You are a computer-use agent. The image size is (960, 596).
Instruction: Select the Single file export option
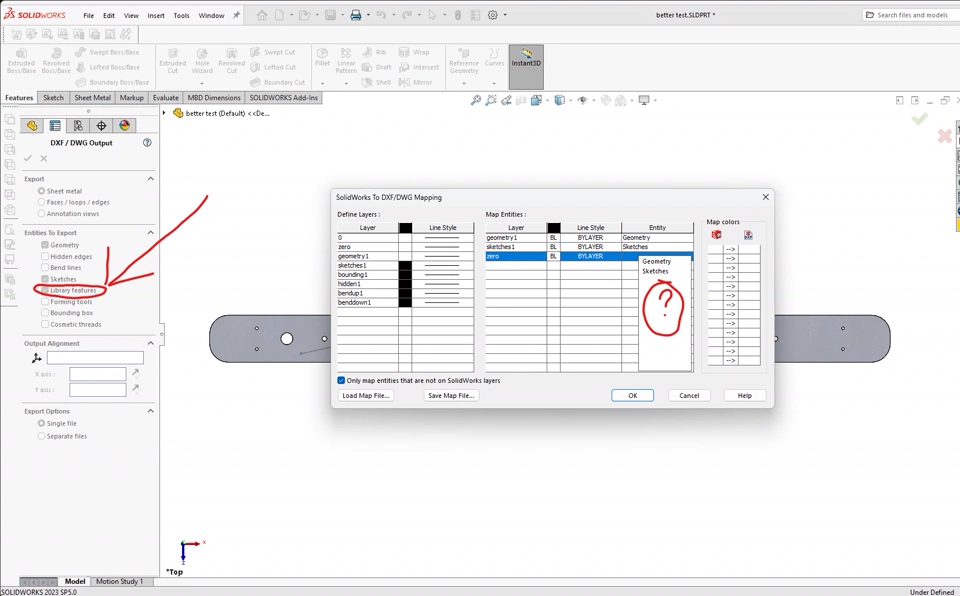[41, 423]
